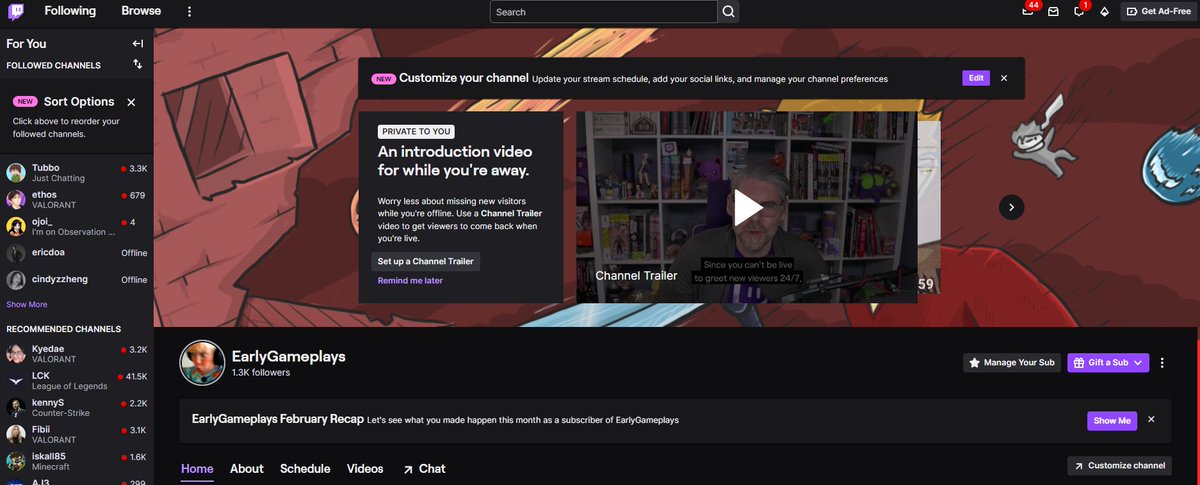Open the Chat popout tab
The image size is (1200, 485).
click(x=424, y=468)
